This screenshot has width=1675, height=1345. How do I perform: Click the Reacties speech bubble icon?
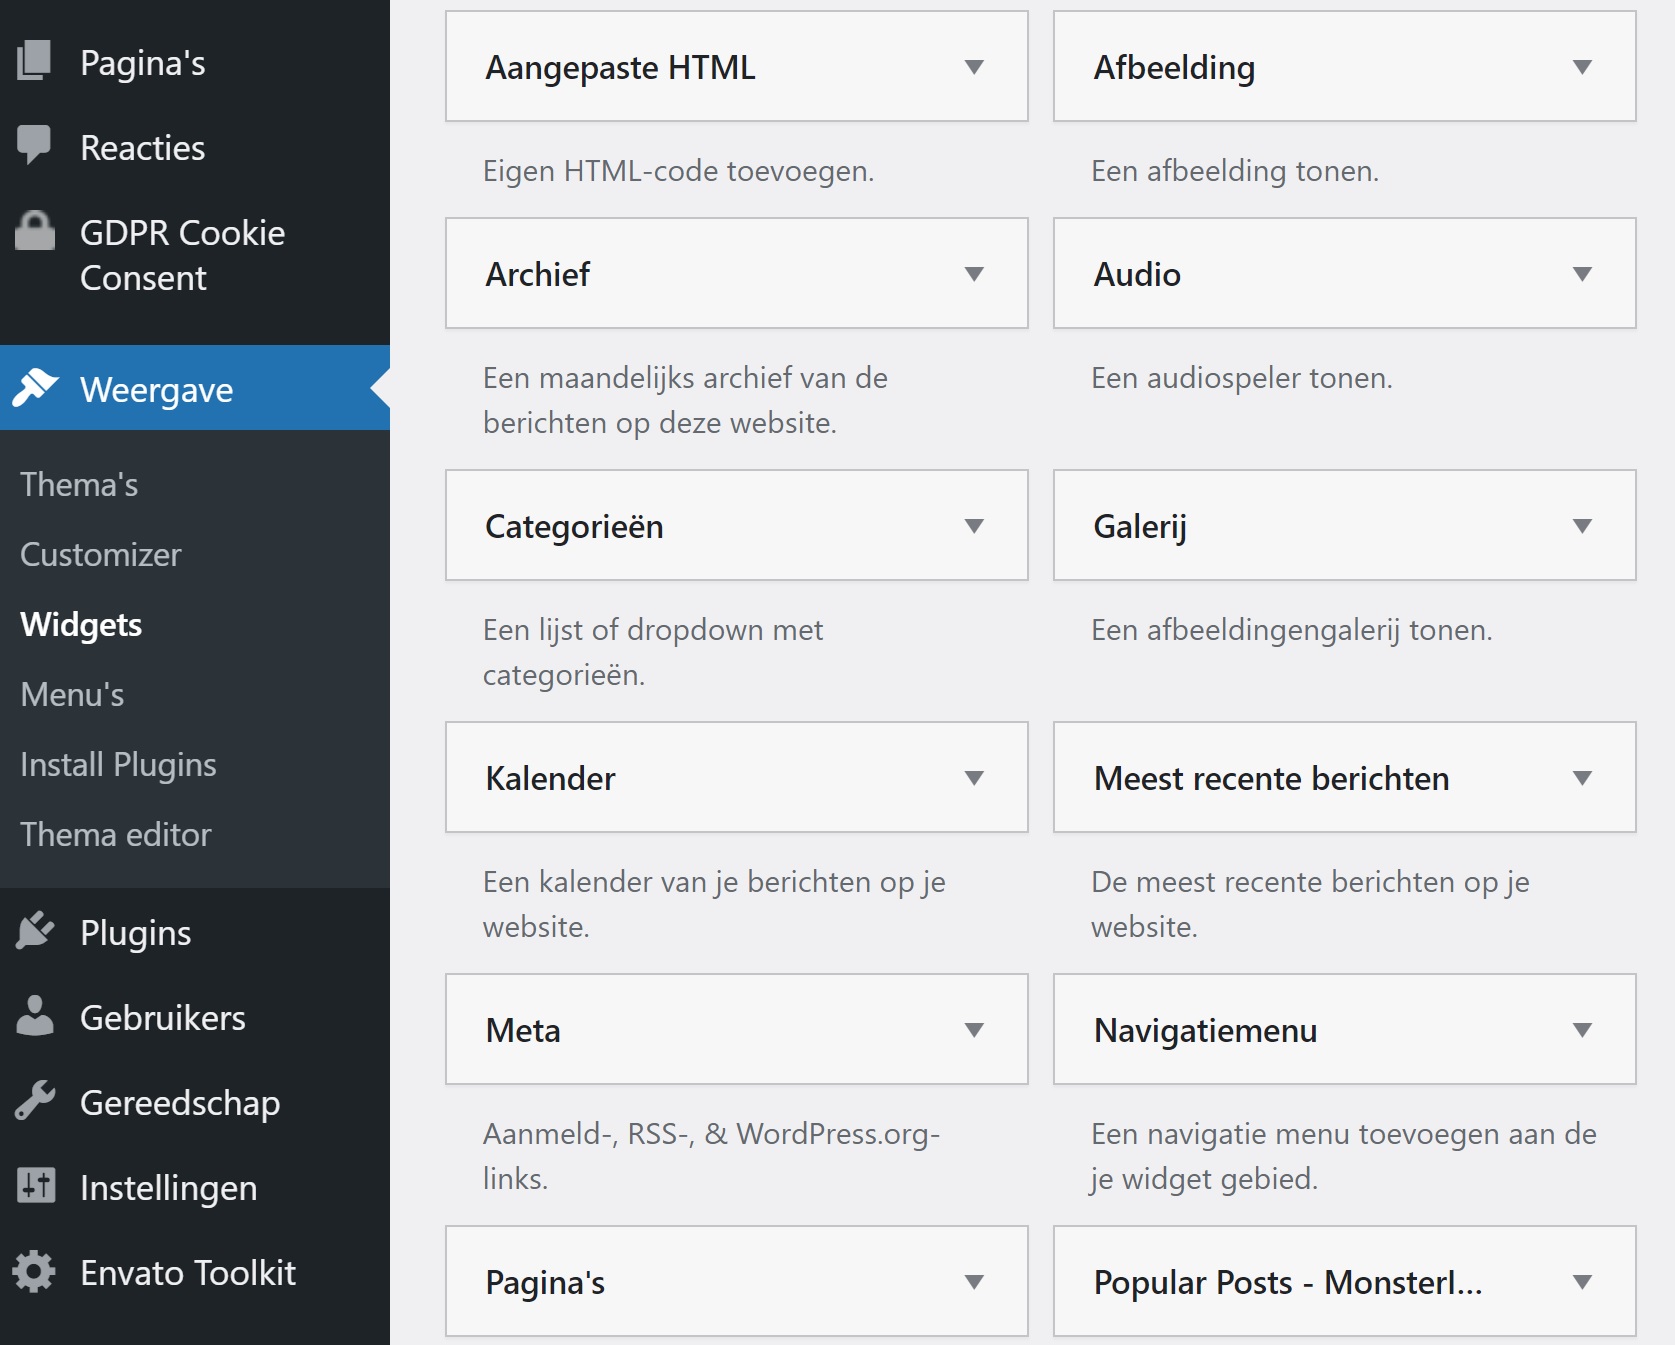point(34,146)
